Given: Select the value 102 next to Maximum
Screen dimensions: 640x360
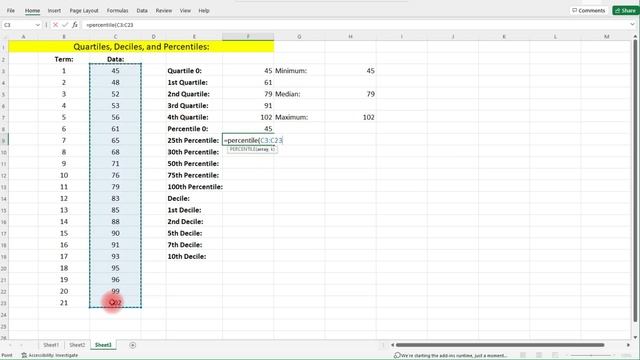Looking at the screenshot, I should click(x=351, y=118).
